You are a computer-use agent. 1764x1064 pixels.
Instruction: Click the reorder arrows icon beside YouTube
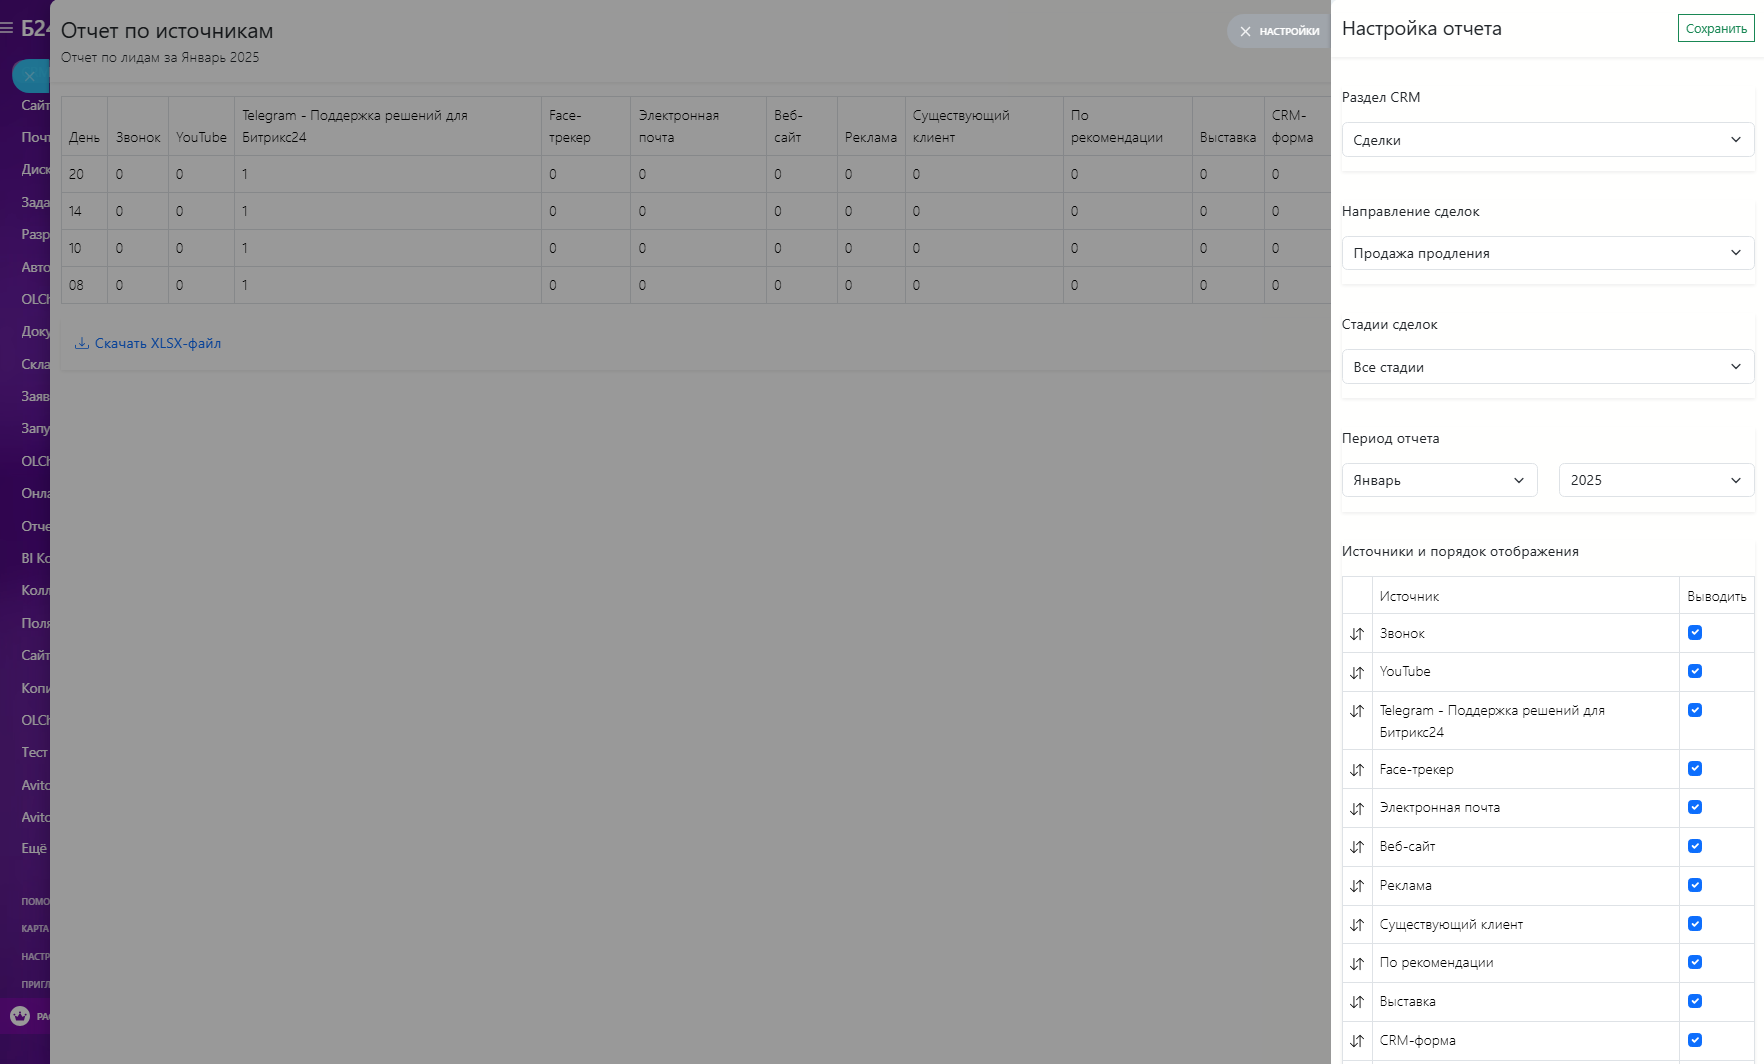(x=1357, y=673)
